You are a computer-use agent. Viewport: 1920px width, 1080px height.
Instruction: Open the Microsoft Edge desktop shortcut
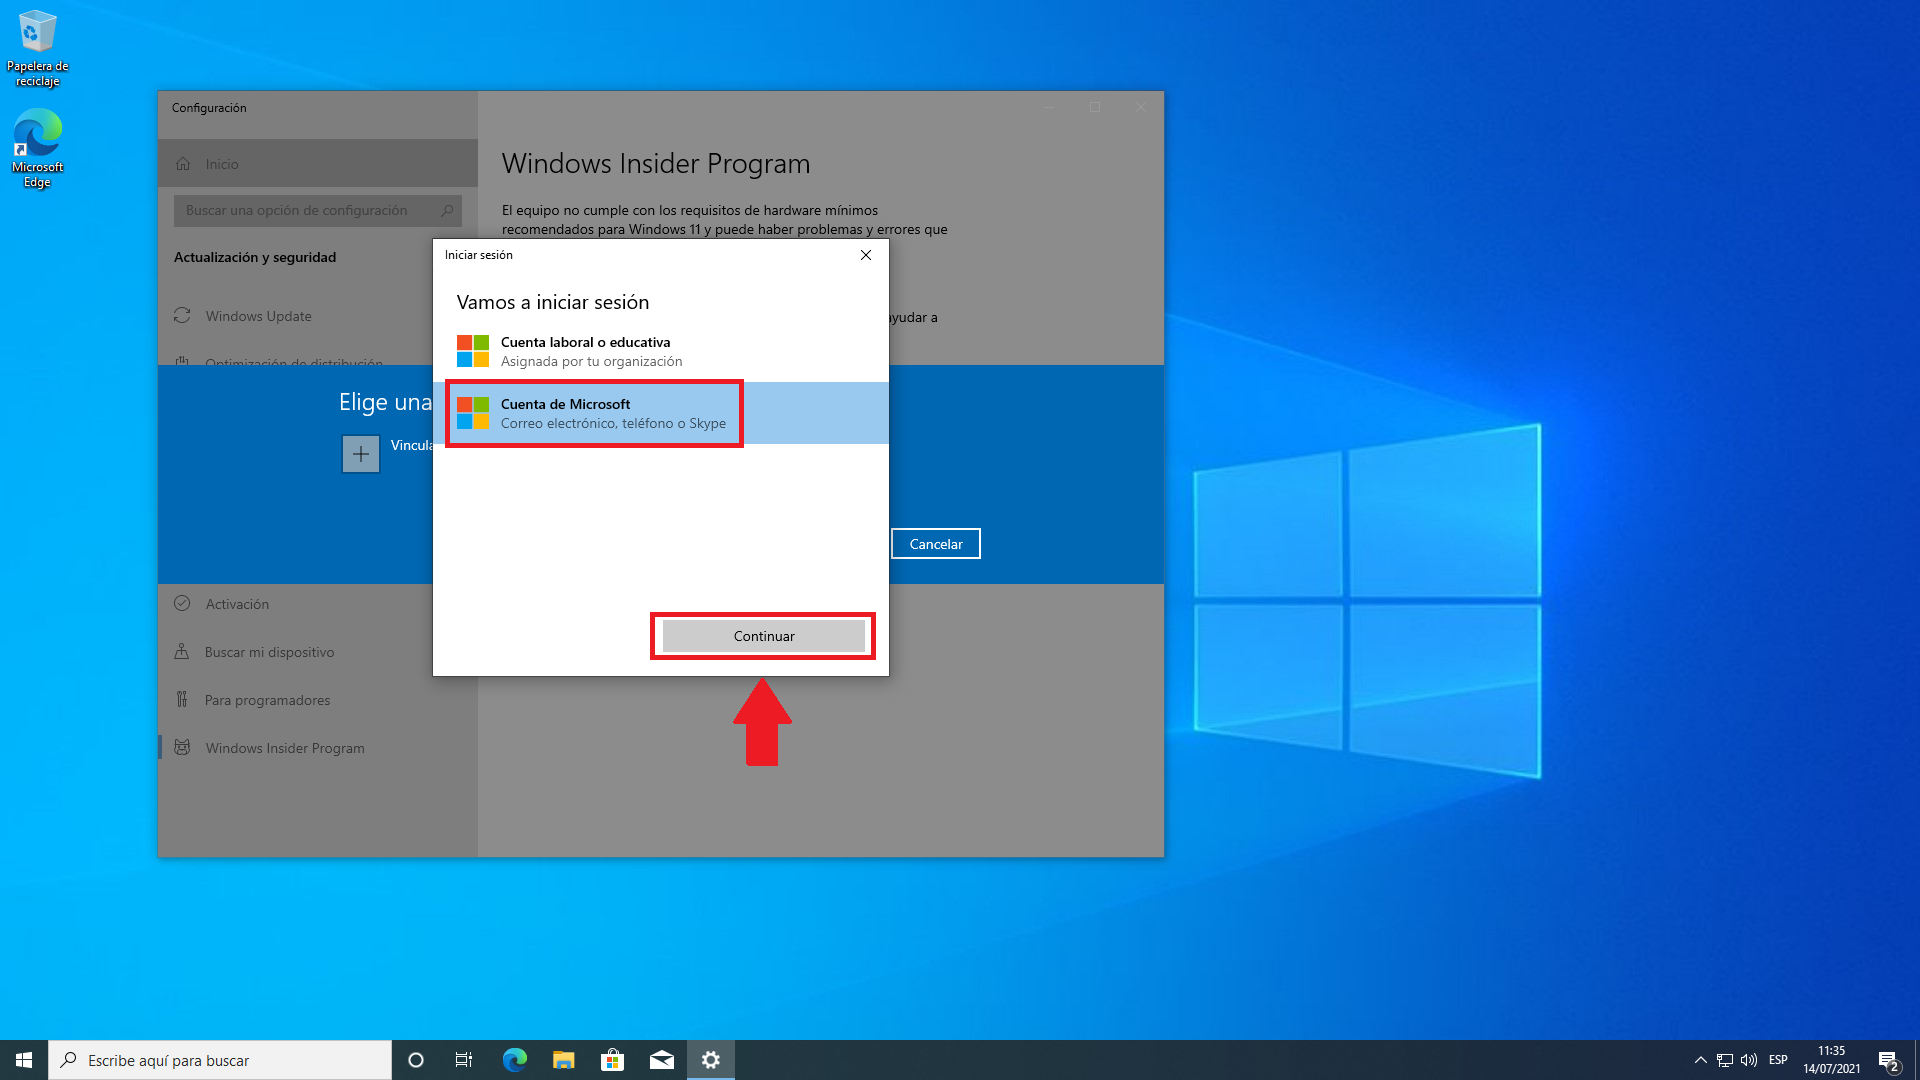coord(37,146)
